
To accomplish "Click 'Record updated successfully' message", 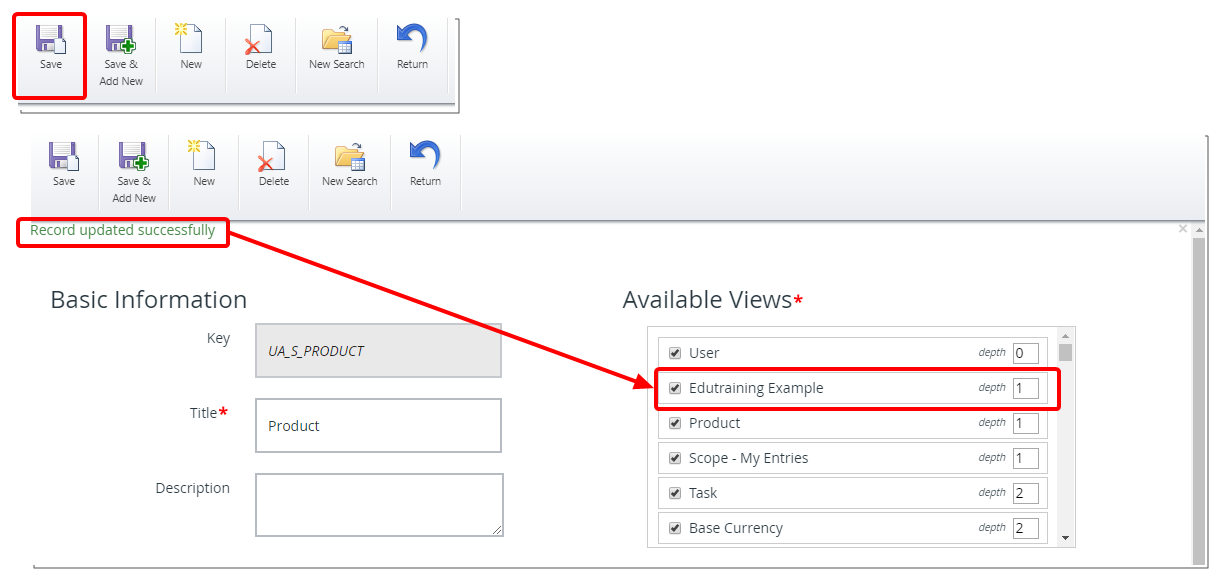I will pos(122,230).
